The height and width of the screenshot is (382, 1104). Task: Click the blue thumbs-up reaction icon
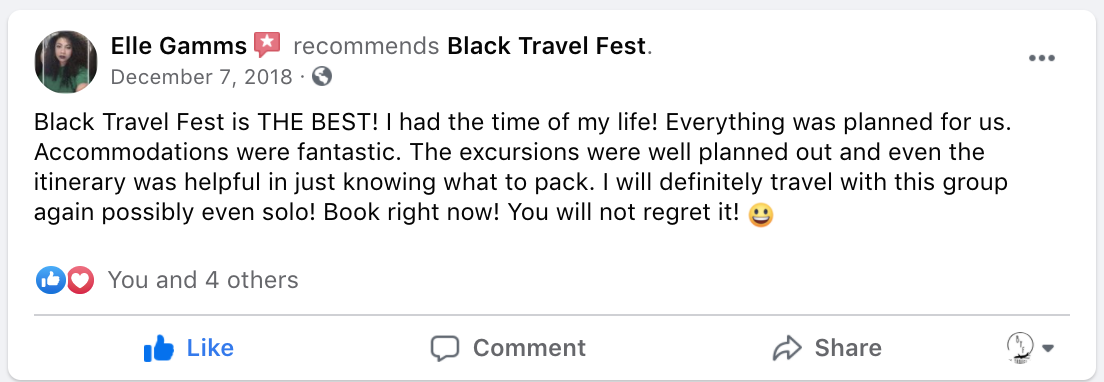pos(49,281)
